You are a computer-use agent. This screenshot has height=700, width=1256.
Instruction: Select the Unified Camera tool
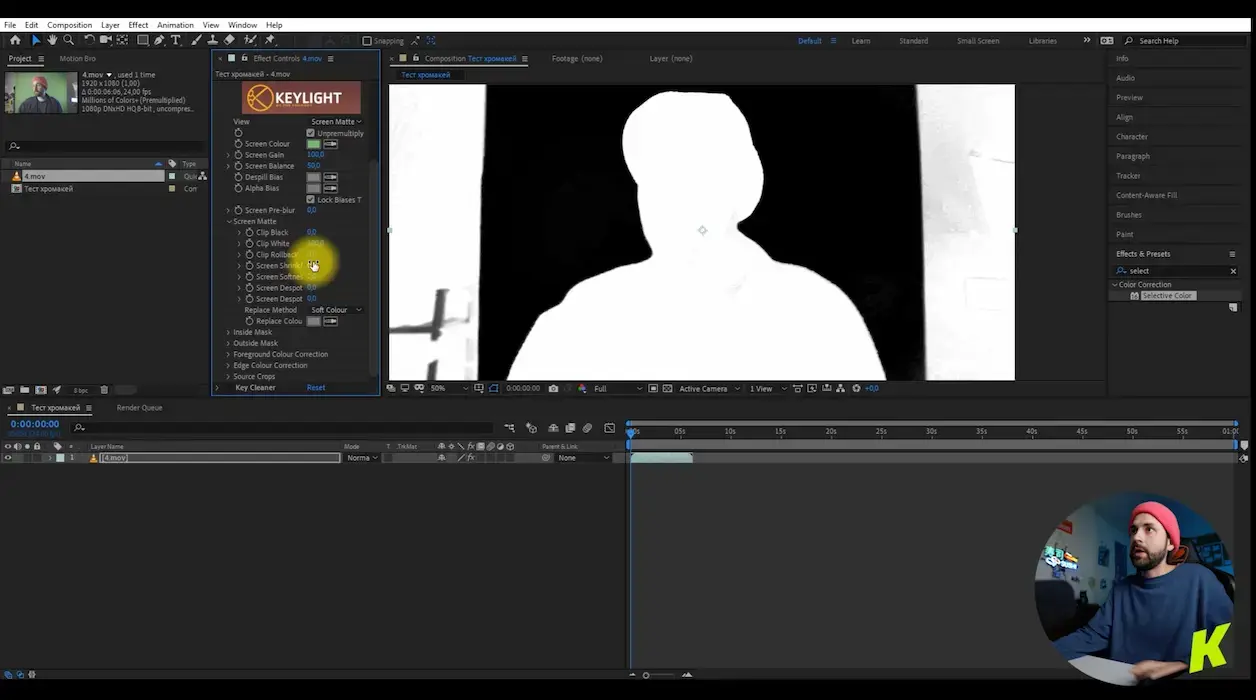(x=106, y=40)
